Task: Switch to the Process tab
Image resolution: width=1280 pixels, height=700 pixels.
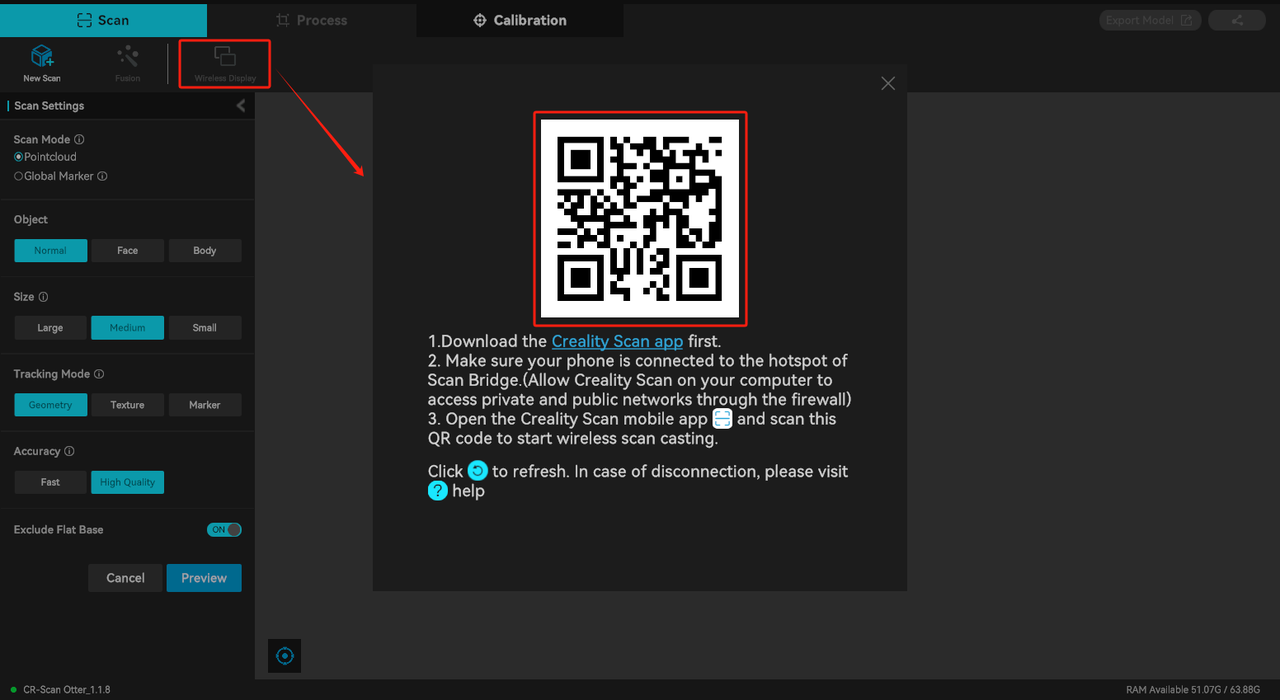Action: click(x=311, y=19)
